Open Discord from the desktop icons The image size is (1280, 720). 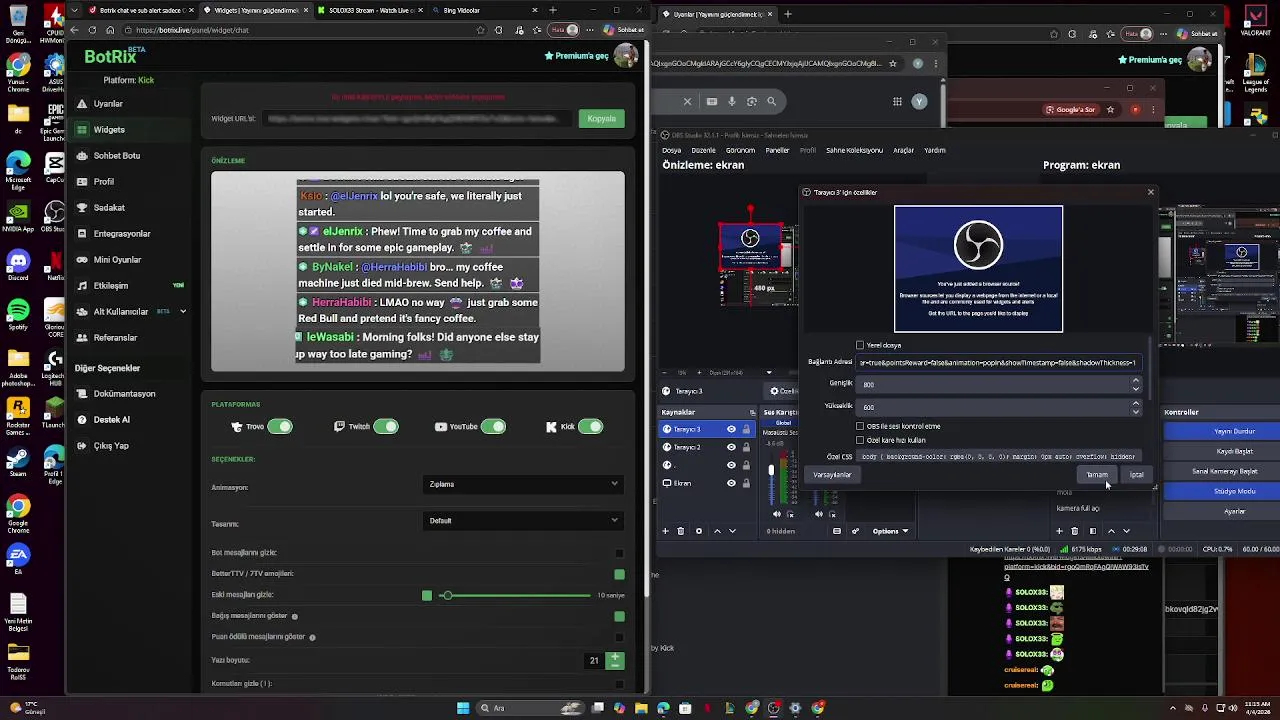tap(18, 264)
